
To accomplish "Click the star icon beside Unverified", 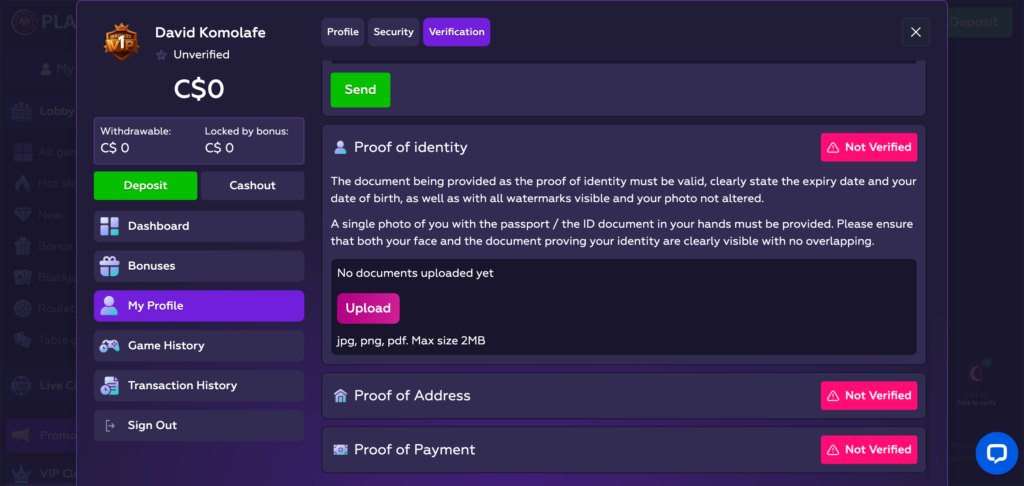I will (x=161, y=55).
